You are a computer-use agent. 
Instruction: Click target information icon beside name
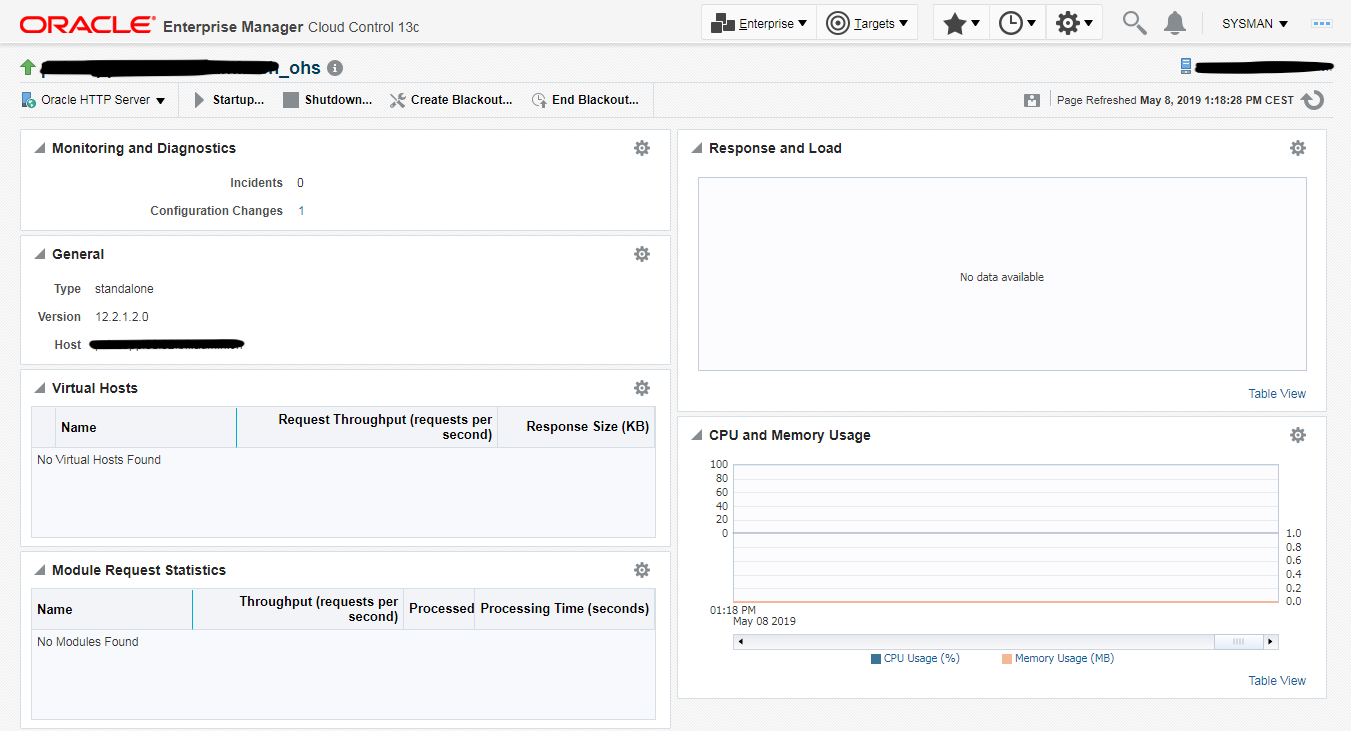coord(335,68)
